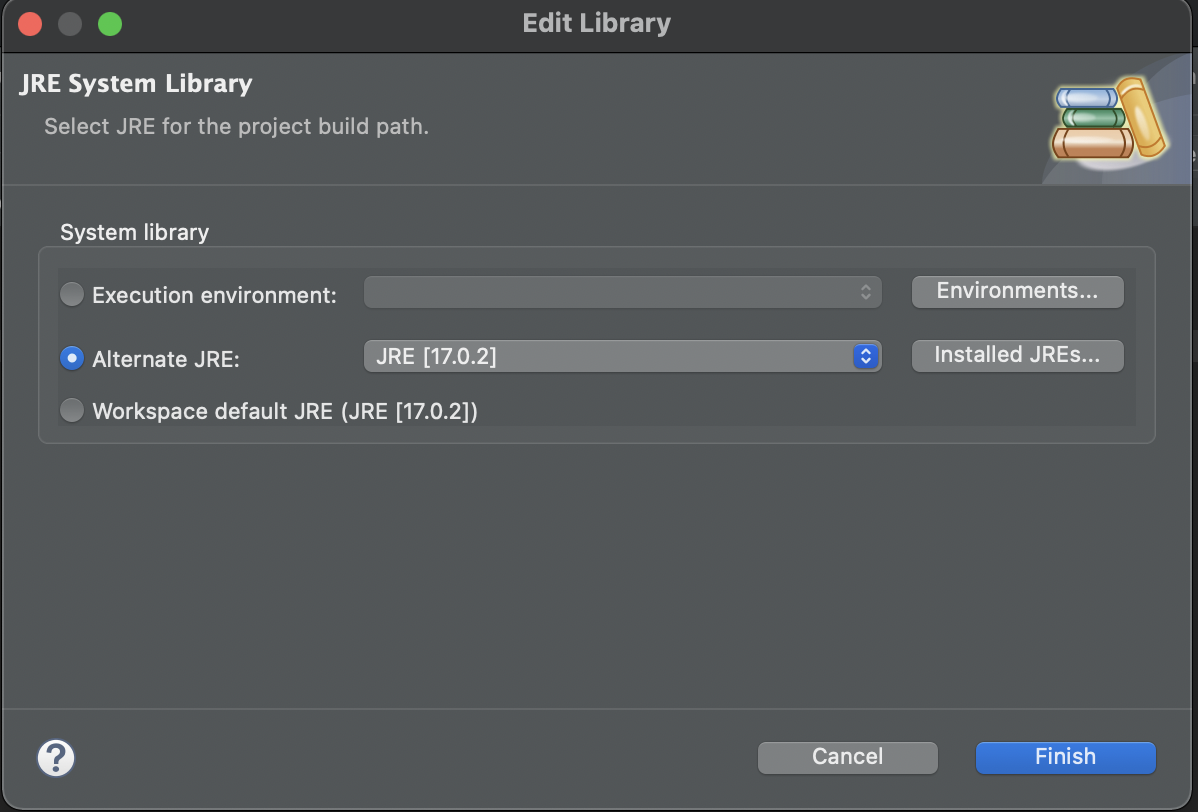
Task: Click the Edit Library window title
Action: click(597, 23)
